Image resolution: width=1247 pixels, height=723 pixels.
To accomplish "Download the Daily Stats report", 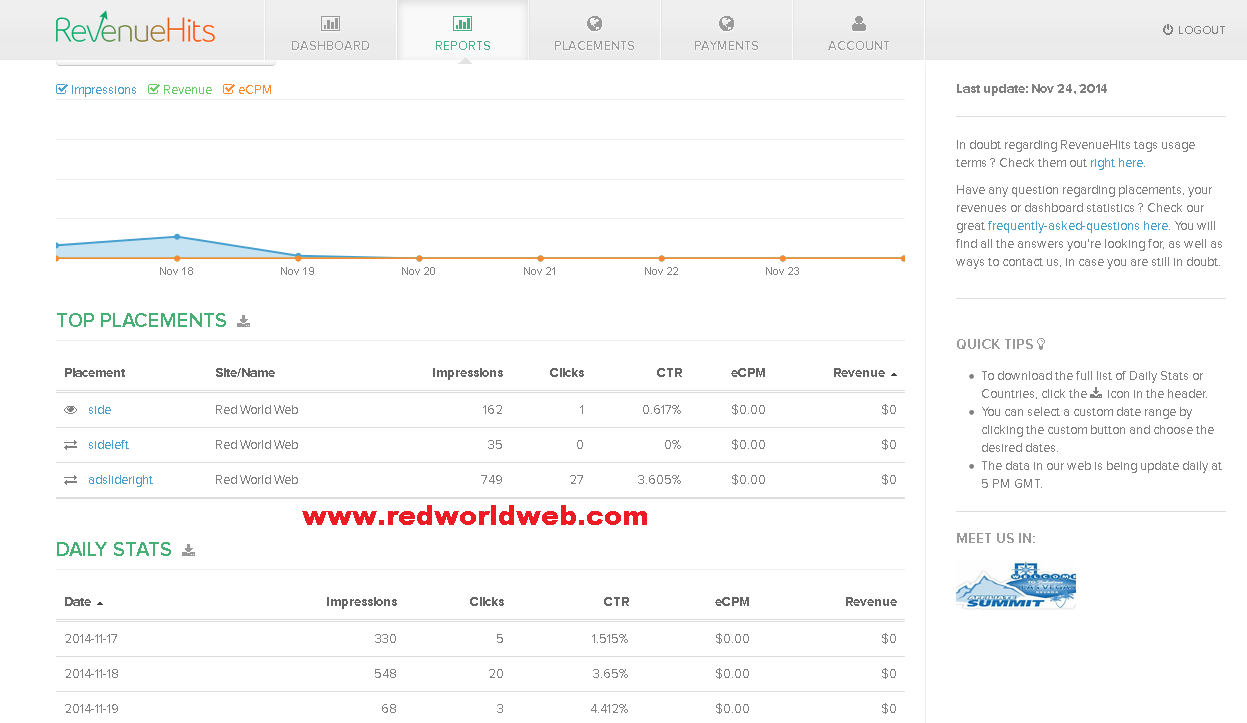I will (188, 550).
